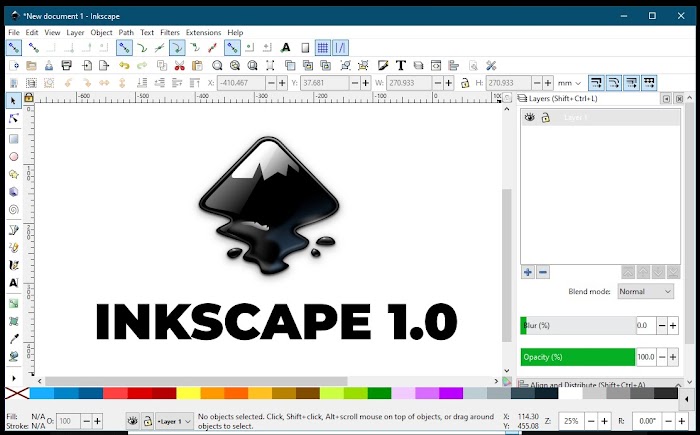Toggle snap to grids button

point(323,47)
